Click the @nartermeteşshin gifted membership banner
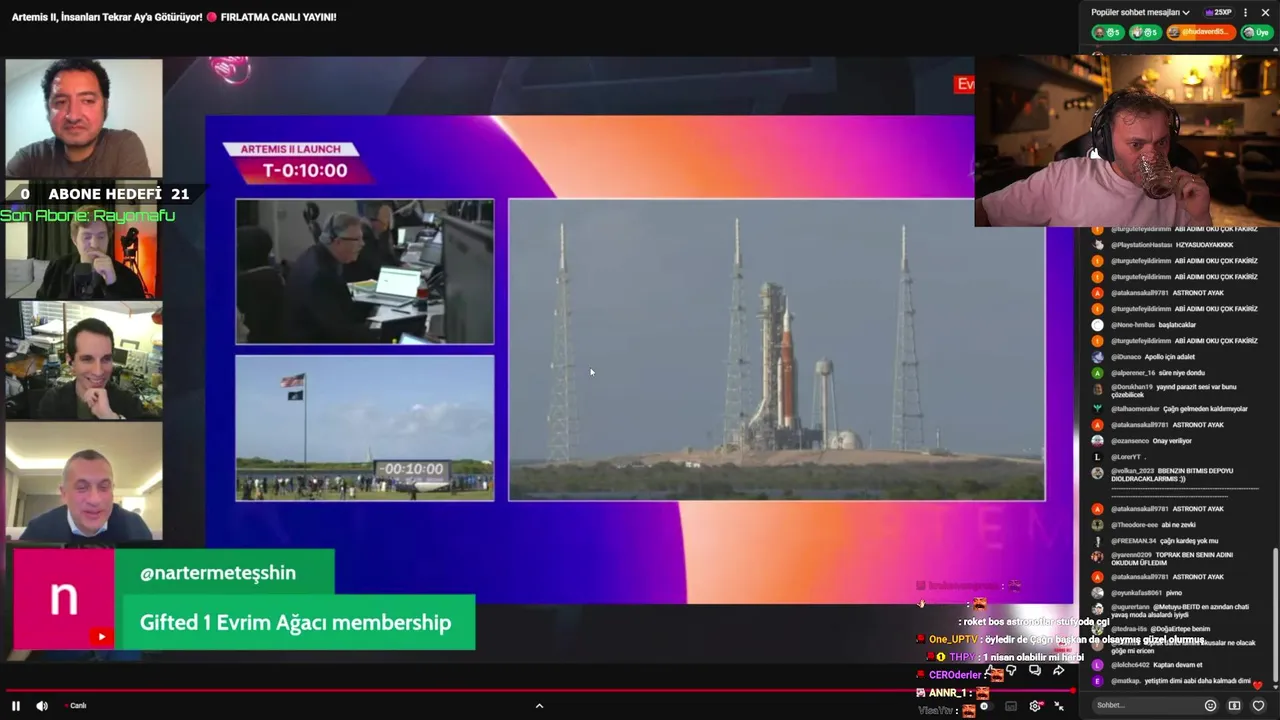 pyautogui.click(x=243, y=599)
